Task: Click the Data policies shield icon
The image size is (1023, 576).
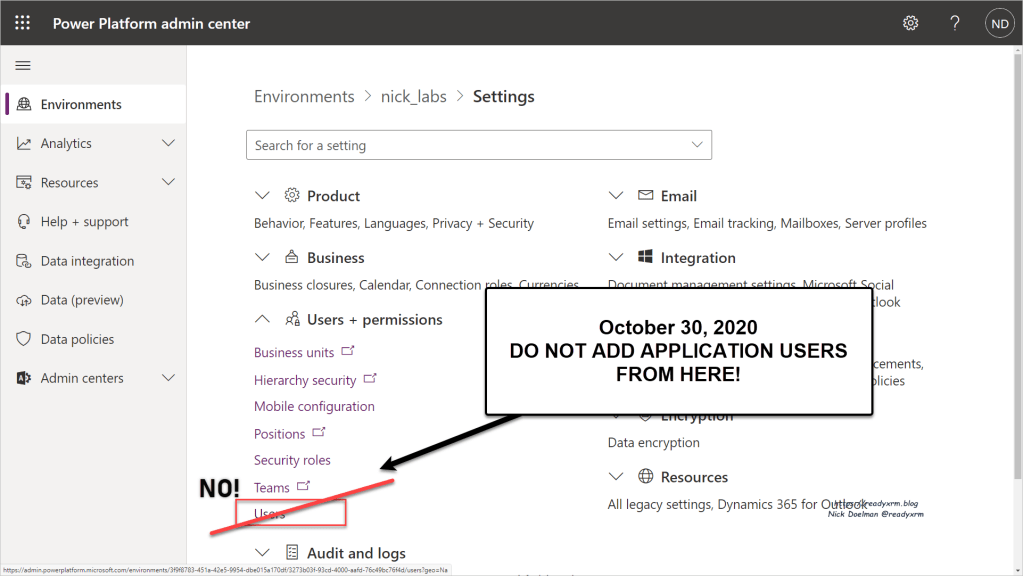Action: (x=24, y=339)
